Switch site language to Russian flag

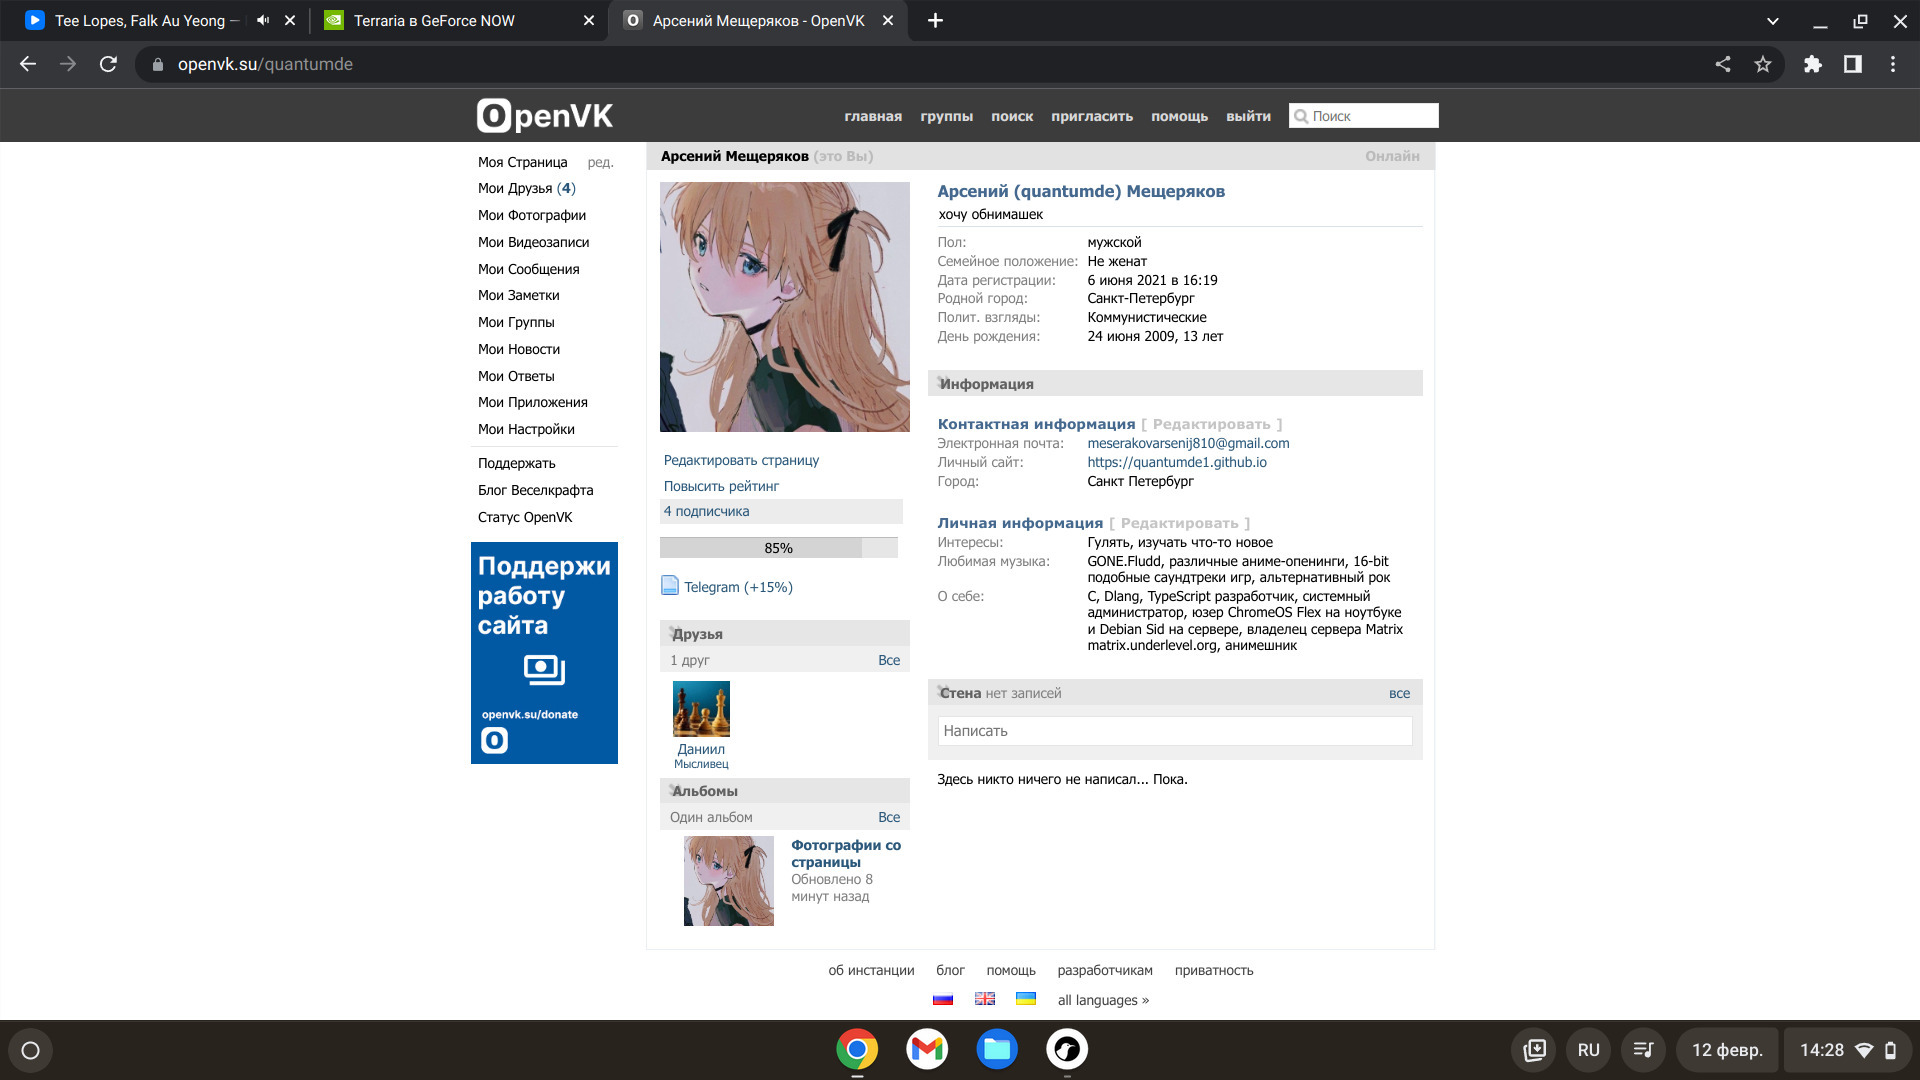point(943,999)
